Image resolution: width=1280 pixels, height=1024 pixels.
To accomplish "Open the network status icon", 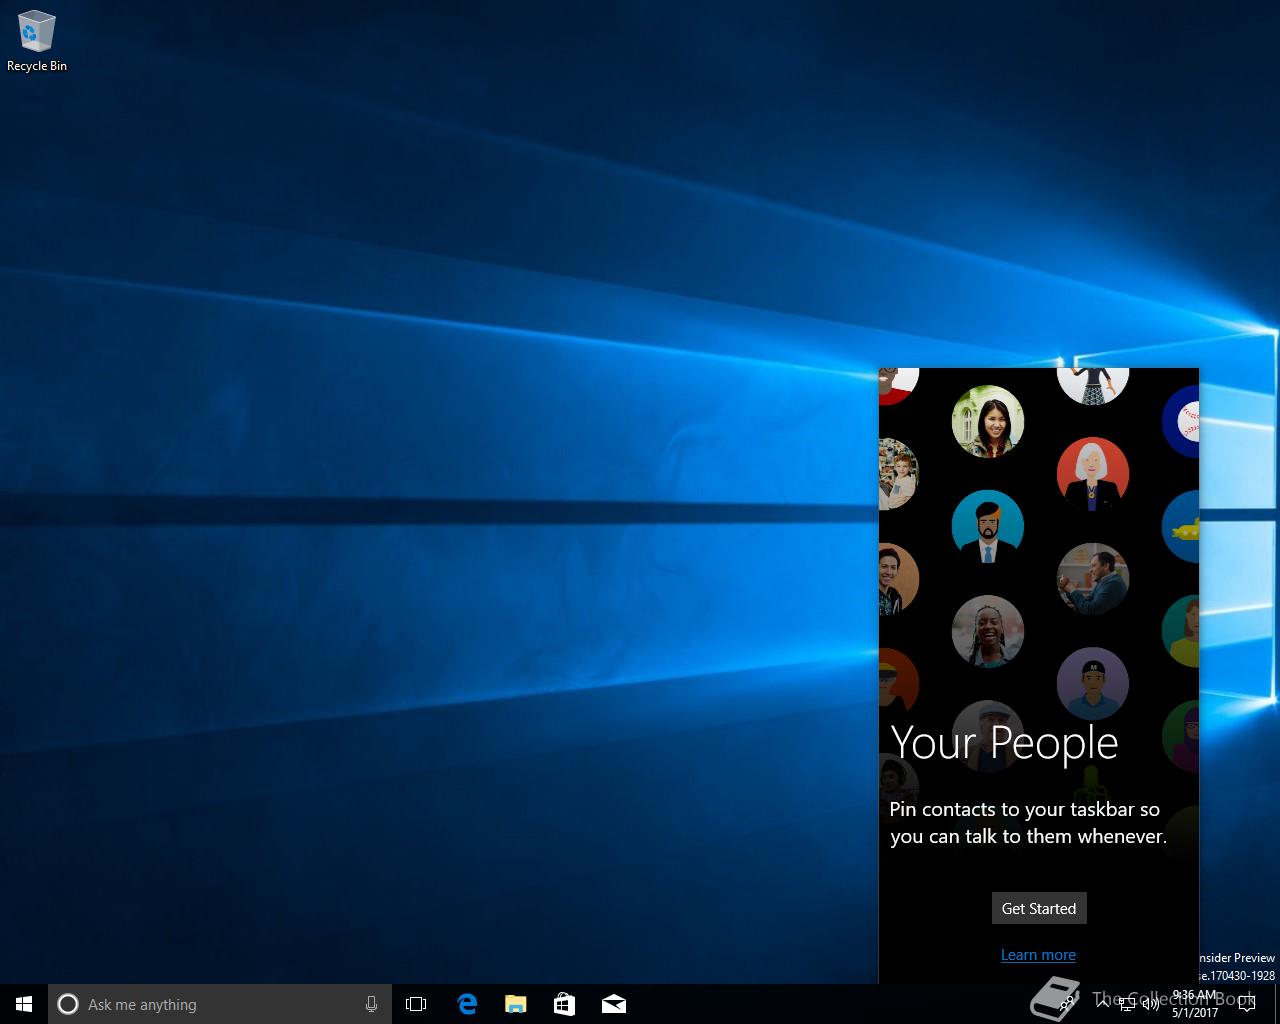I will click(x=1127, y=1004).
